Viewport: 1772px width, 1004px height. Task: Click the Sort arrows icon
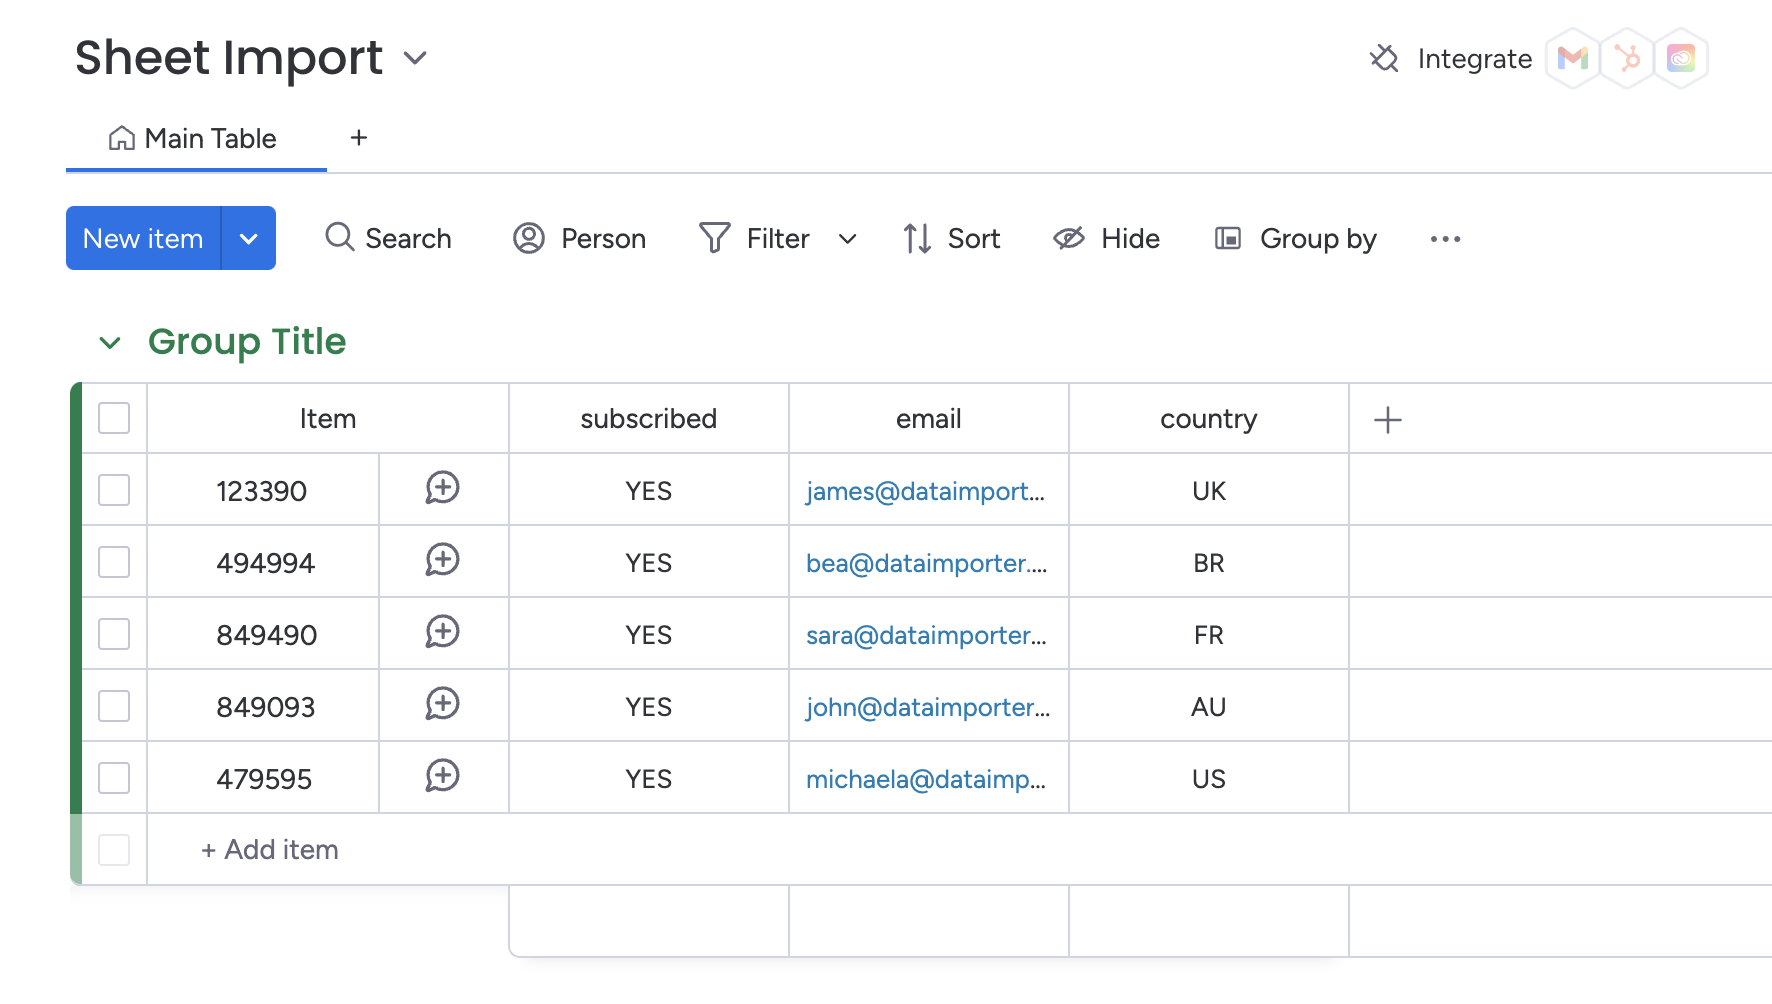point(917,238)
